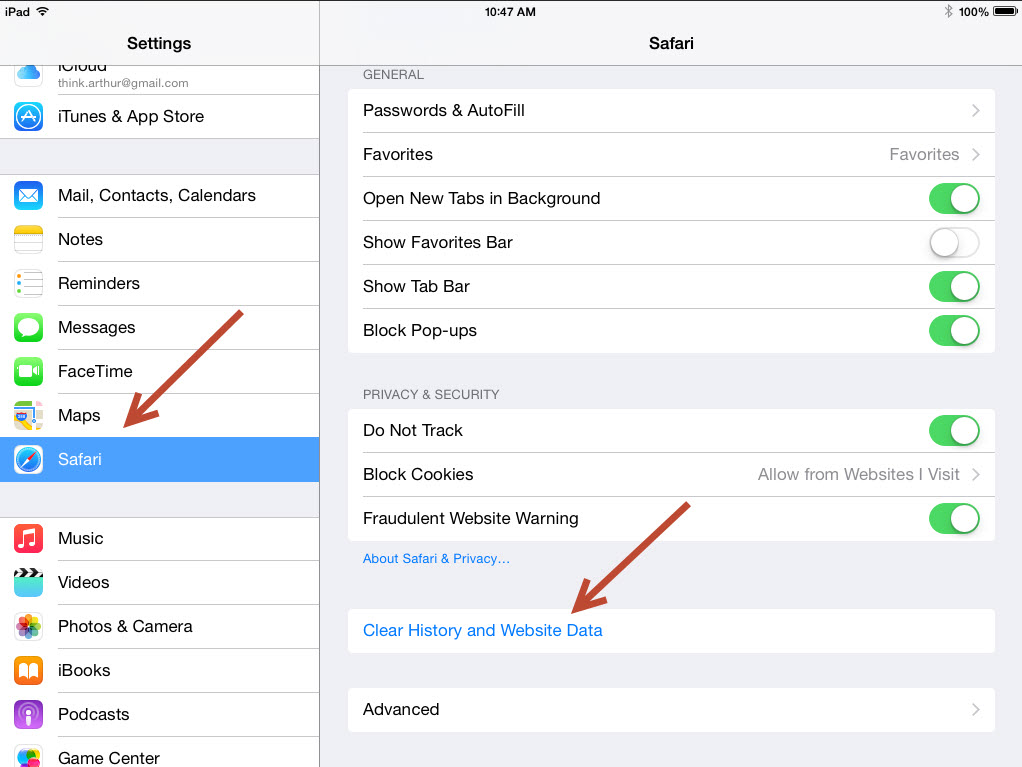
Task: Open FaceTime settings
Action: 96,371
